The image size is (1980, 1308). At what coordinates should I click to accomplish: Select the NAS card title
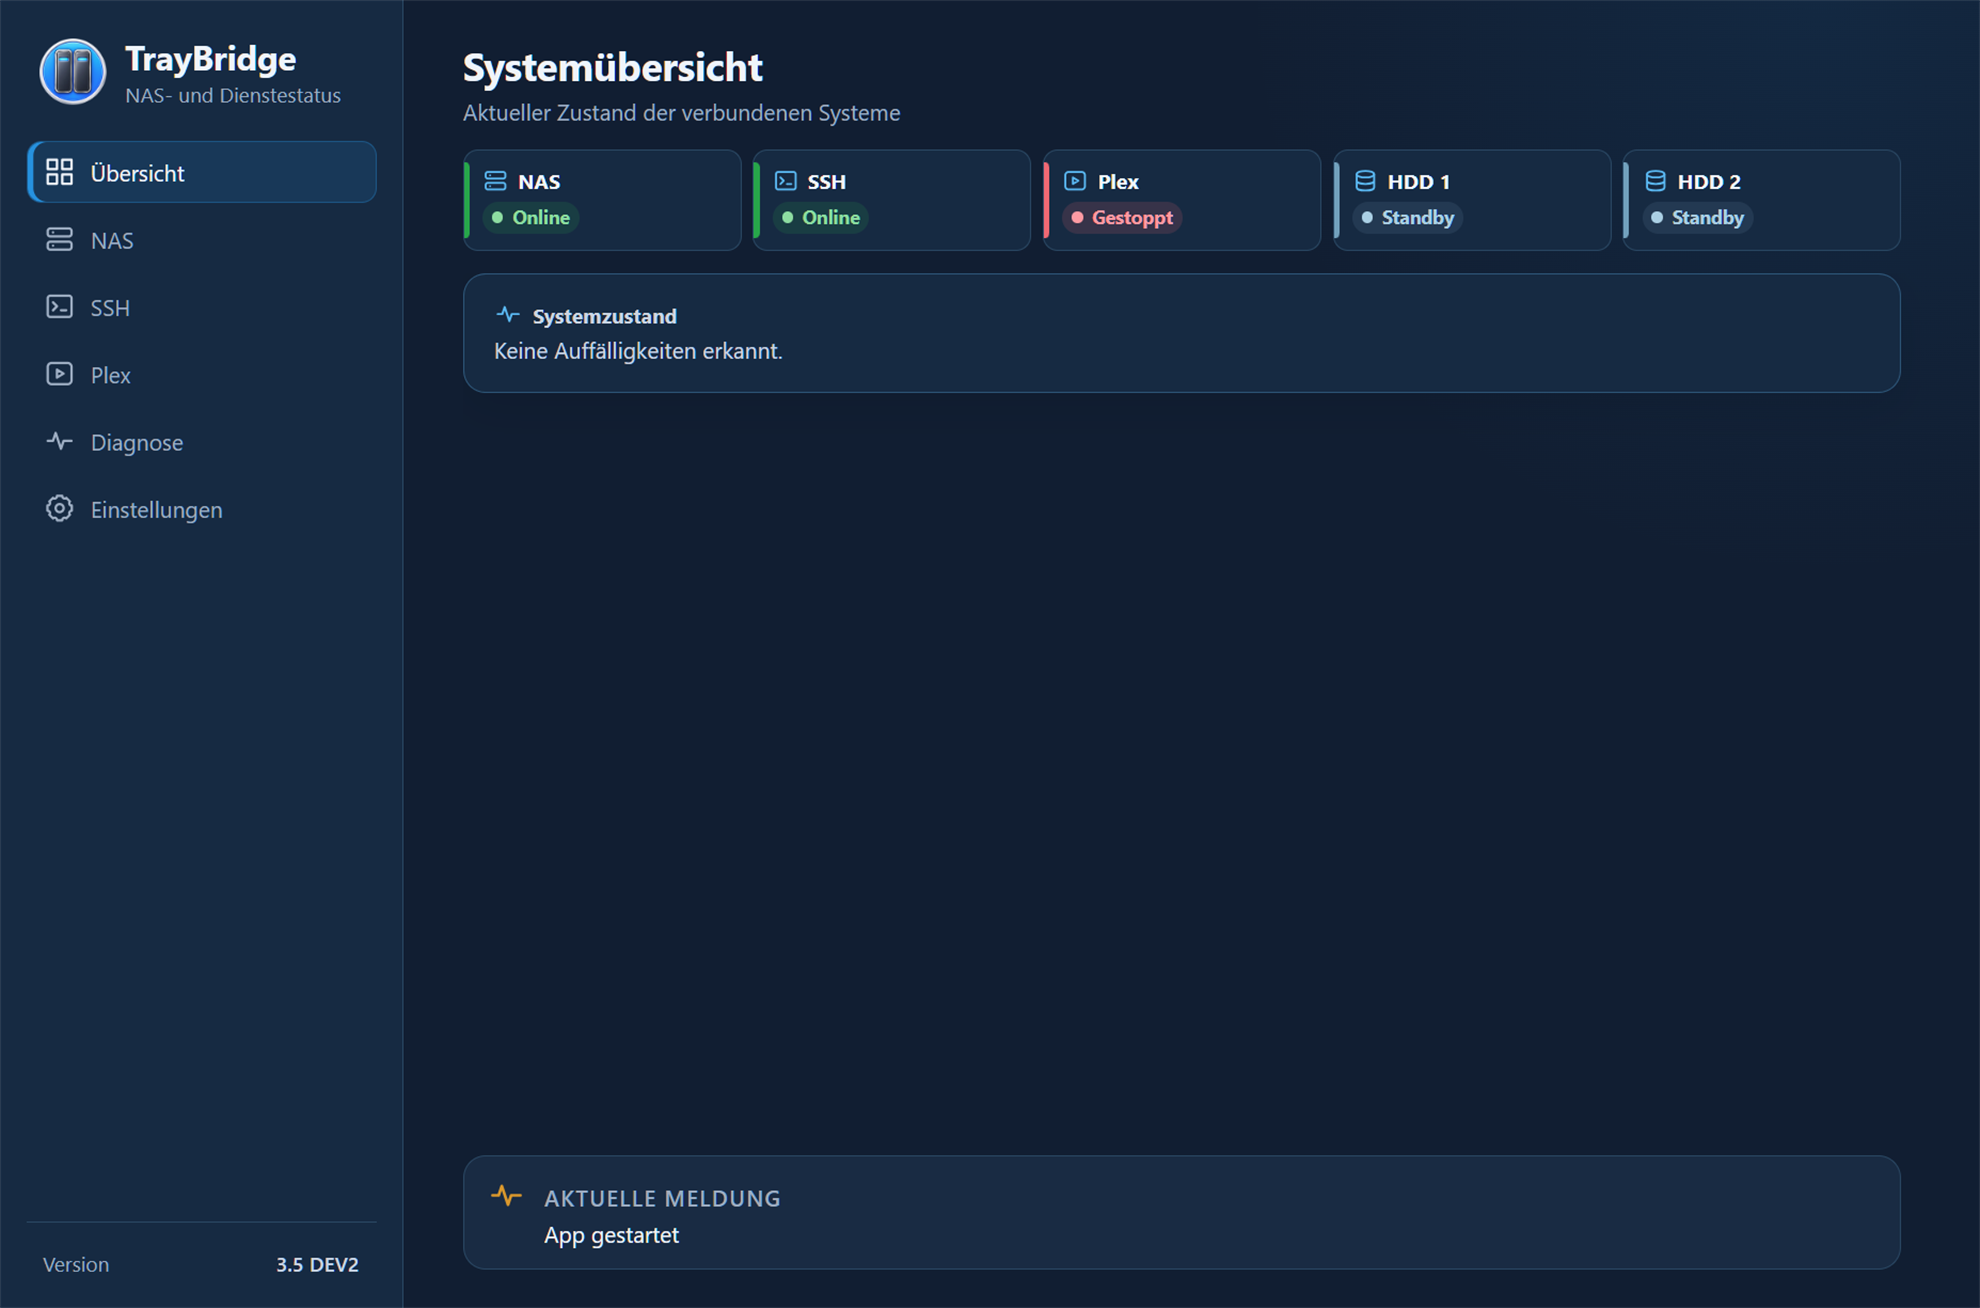[539, 182]
